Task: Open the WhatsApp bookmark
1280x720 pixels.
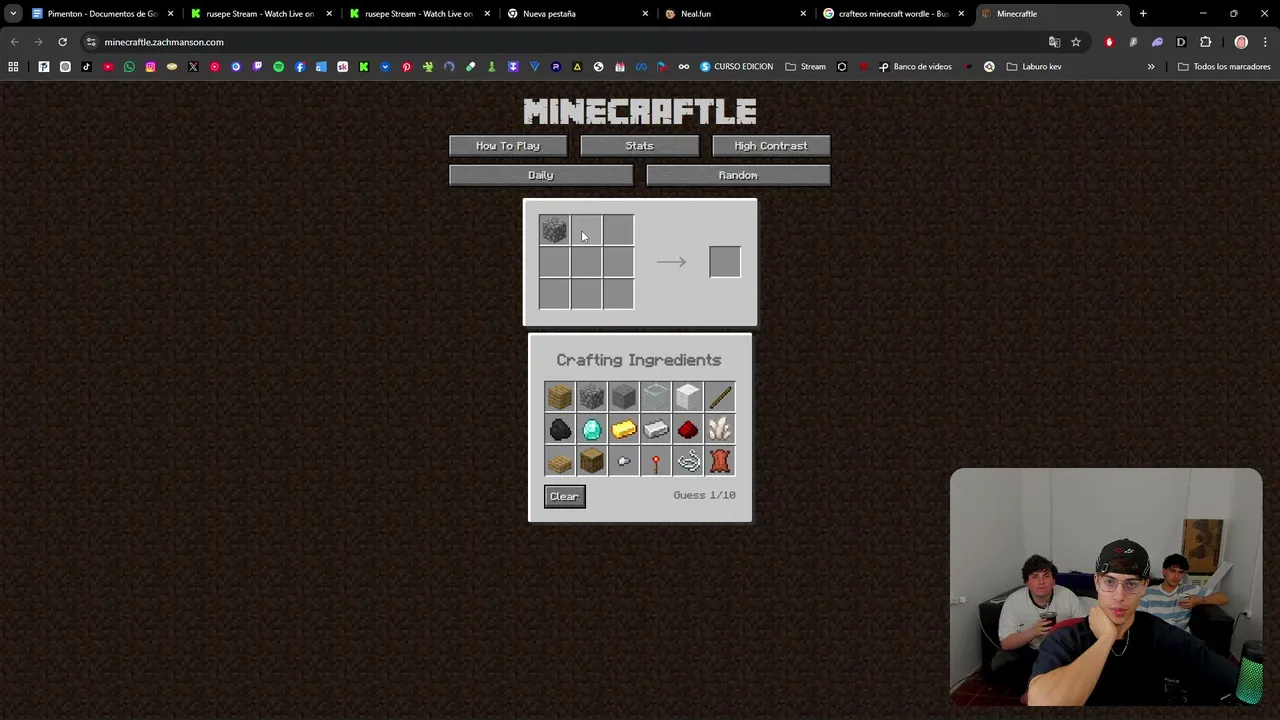Action: click(x=129, y=67)
